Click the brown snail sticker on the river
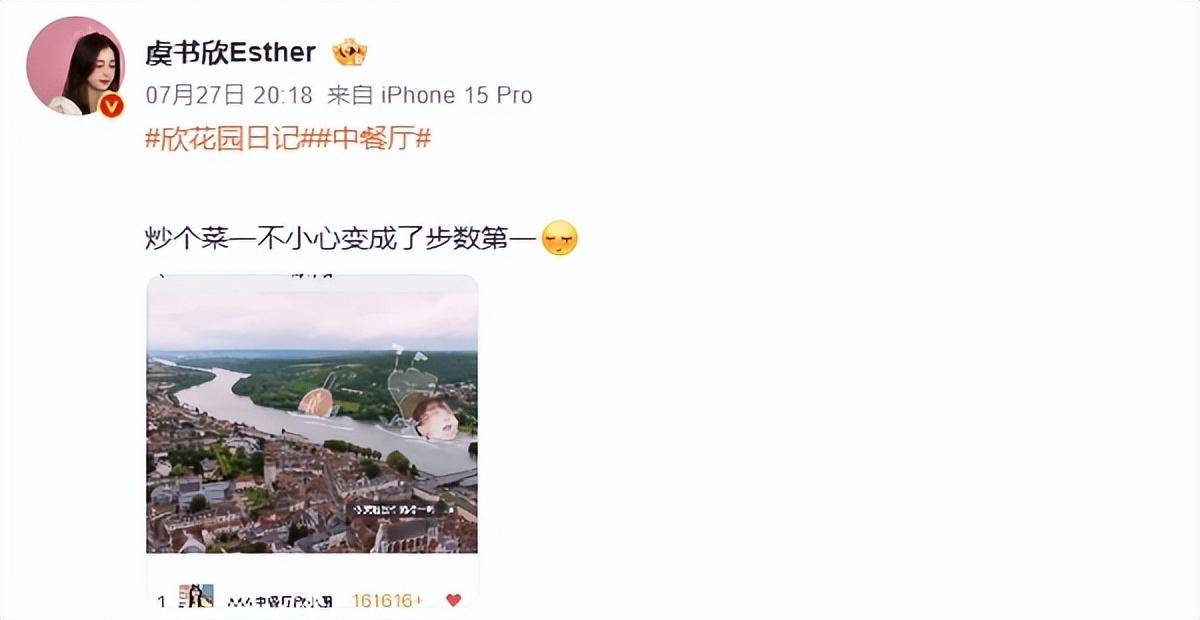 pyautogui.click(x=317, y=401)
